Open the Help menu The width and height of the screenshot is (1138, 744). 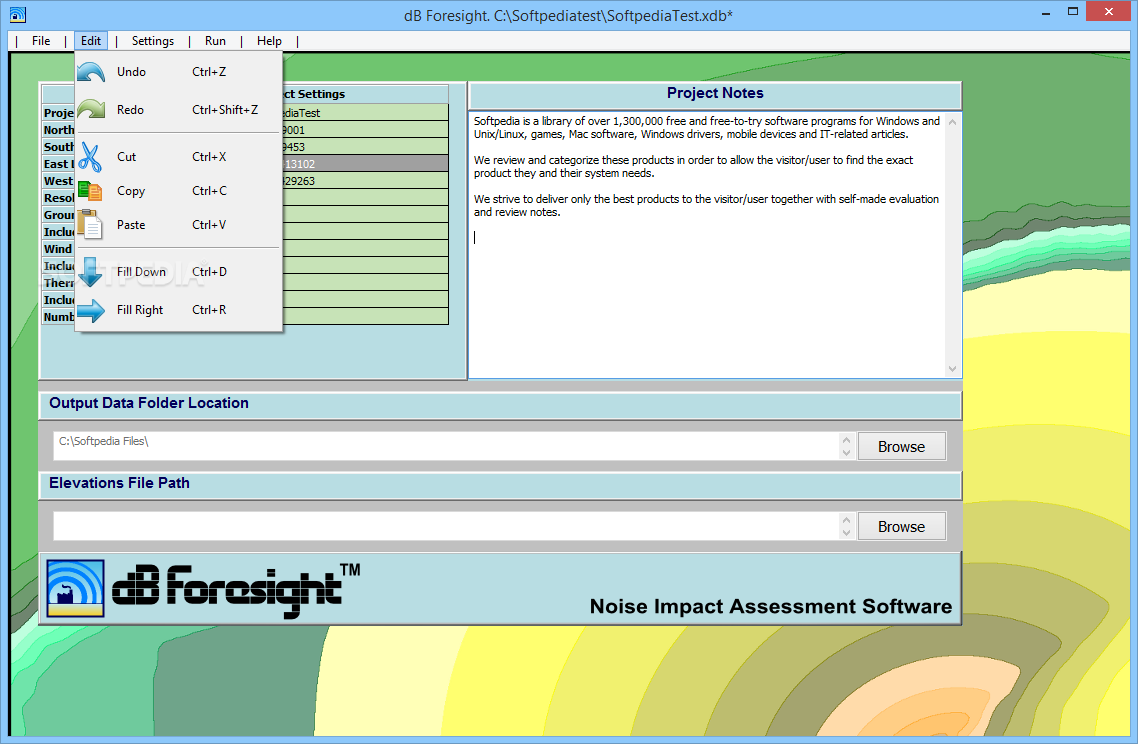tap(269, 41)
